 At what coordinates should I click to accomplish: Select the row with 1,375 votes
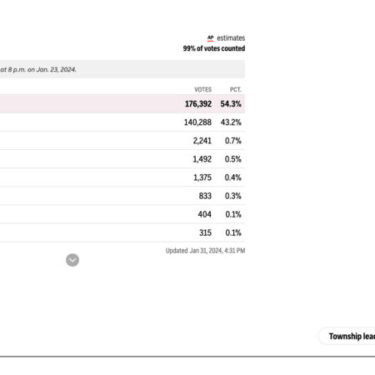(122, 177)
